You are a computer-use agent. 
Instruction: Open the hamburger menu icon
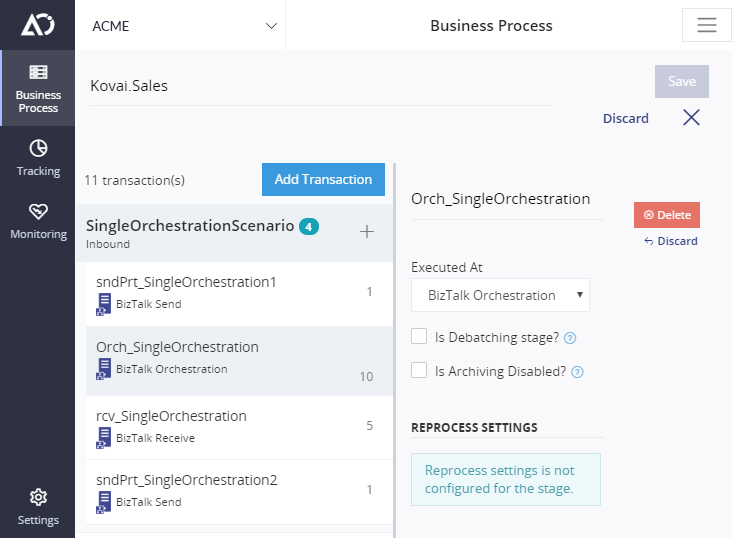click(x=706, y=25)
